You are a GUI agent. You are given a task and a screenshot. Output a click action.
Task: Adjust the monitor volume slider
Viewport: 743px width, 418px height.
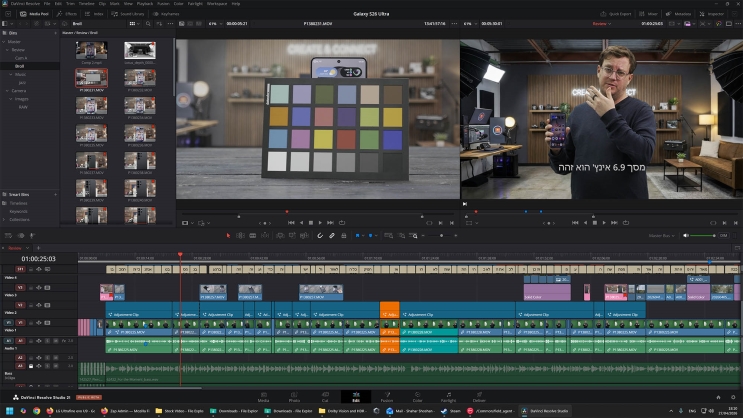point(703,236)
